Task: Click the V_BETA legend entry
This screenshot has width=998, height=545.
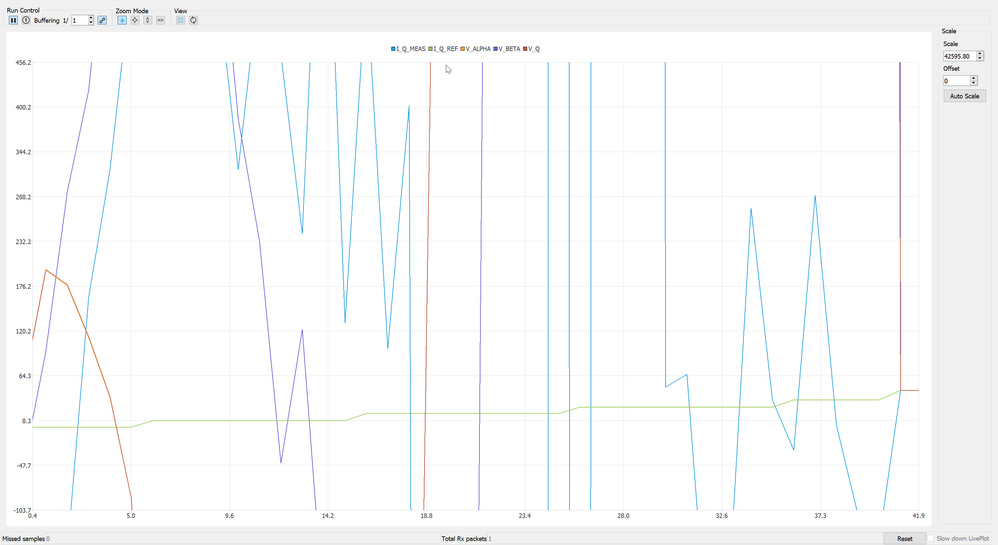Action: (507, 49)
